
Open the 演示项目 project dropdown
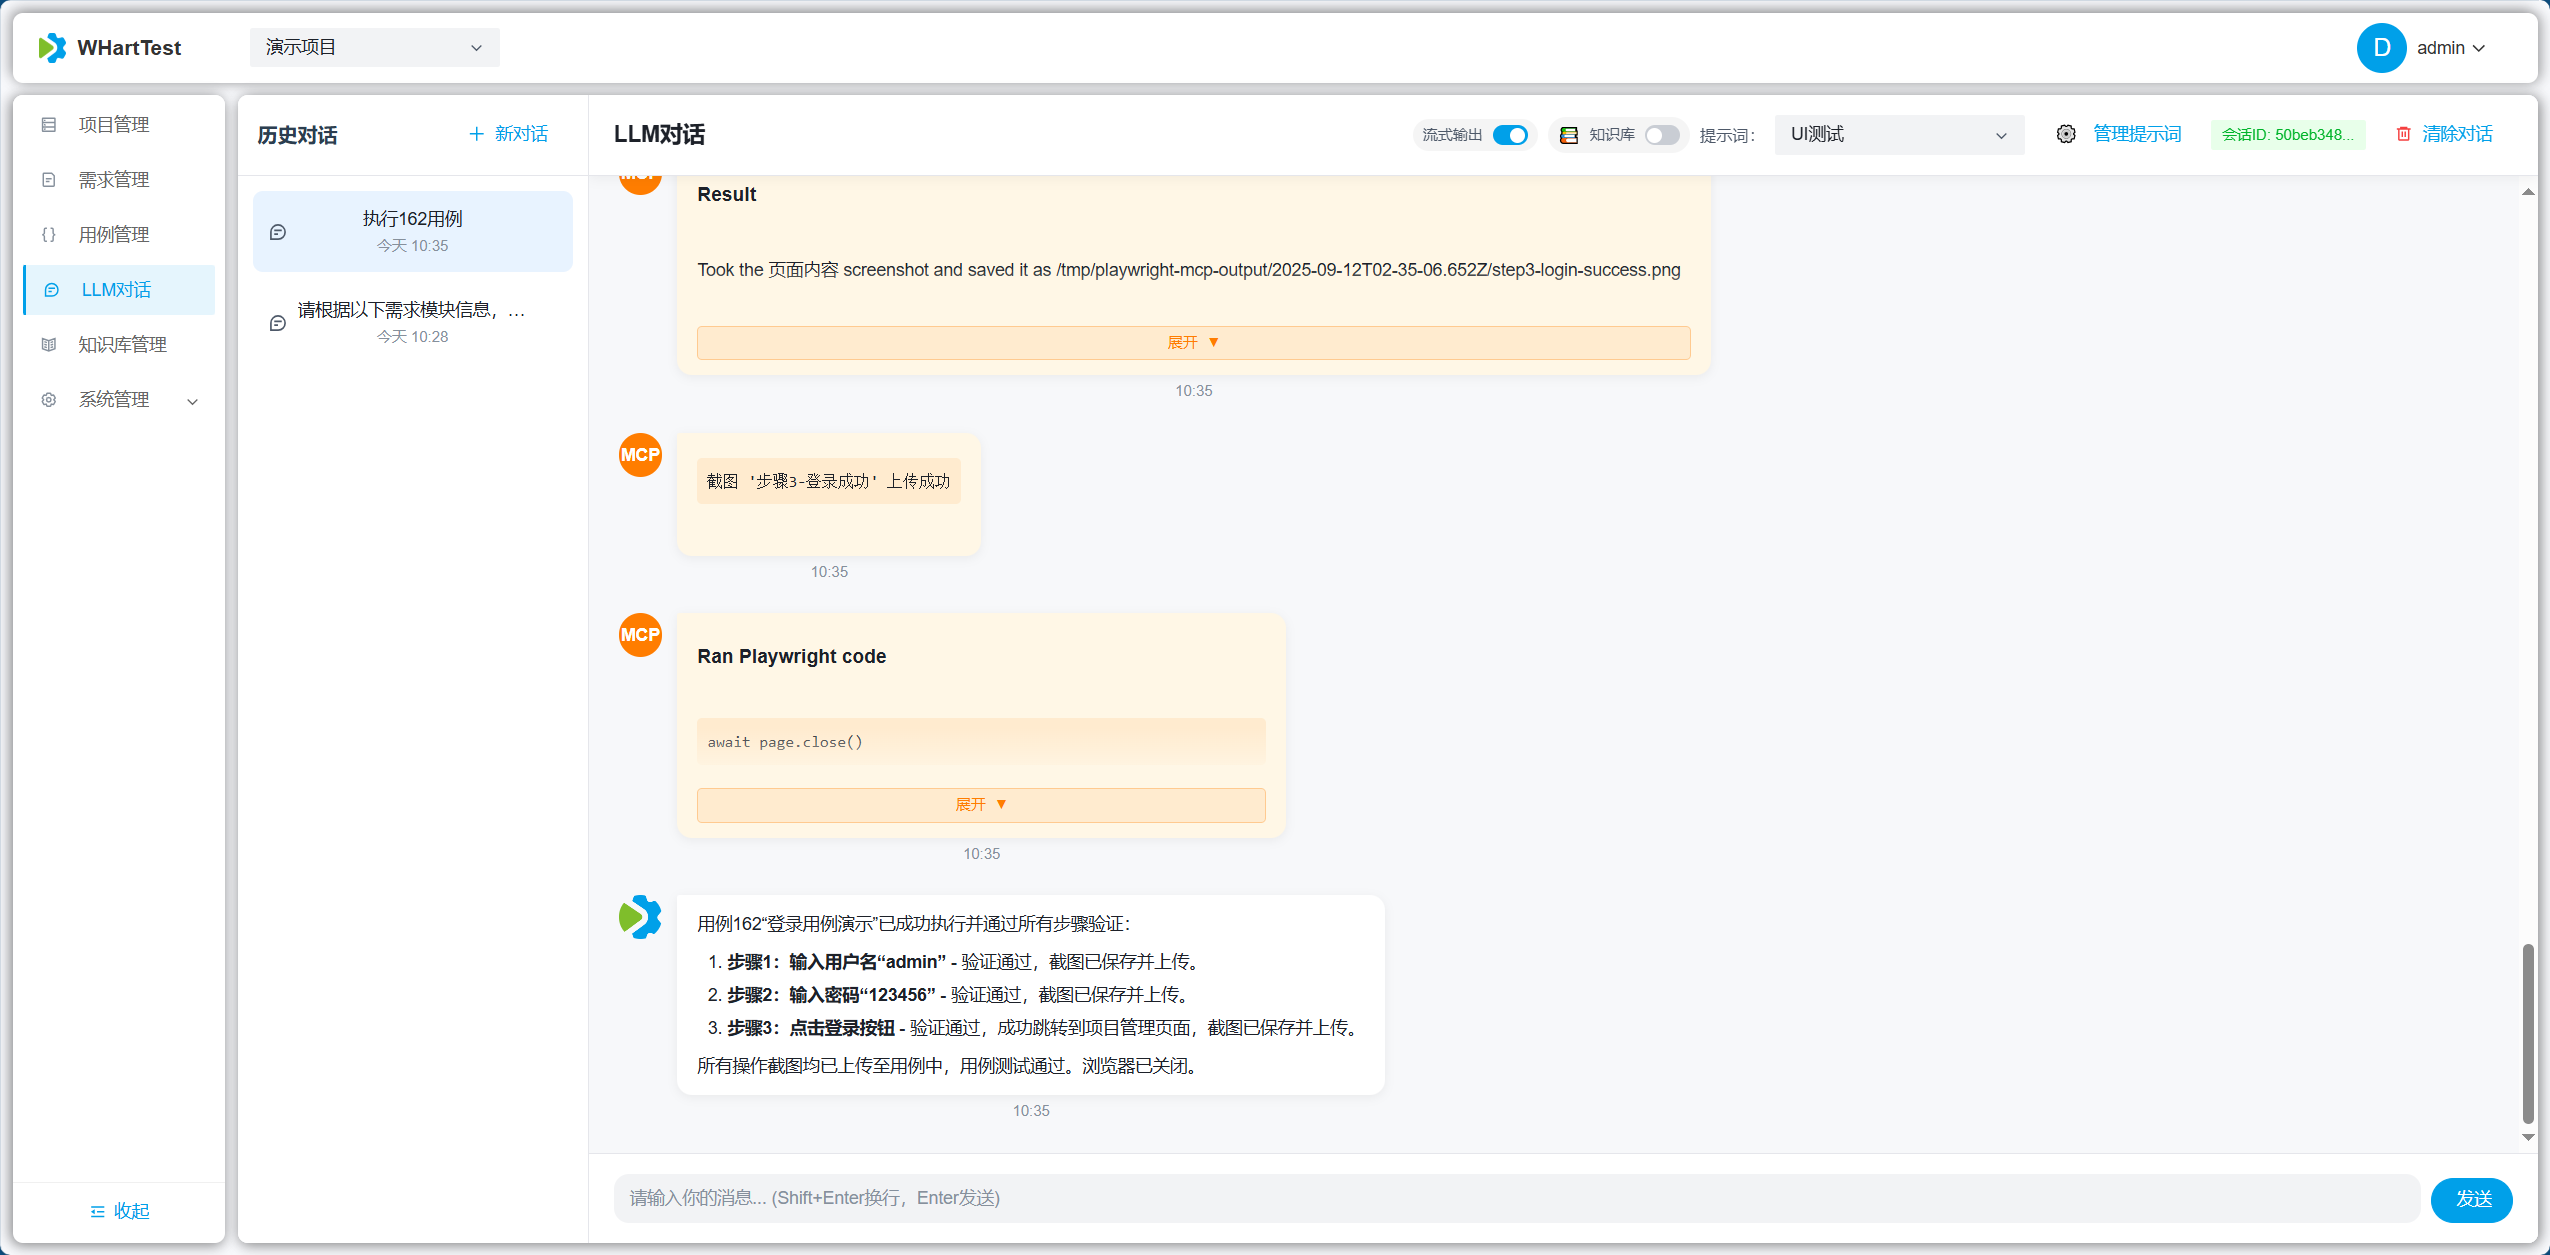tap(374, 47)
